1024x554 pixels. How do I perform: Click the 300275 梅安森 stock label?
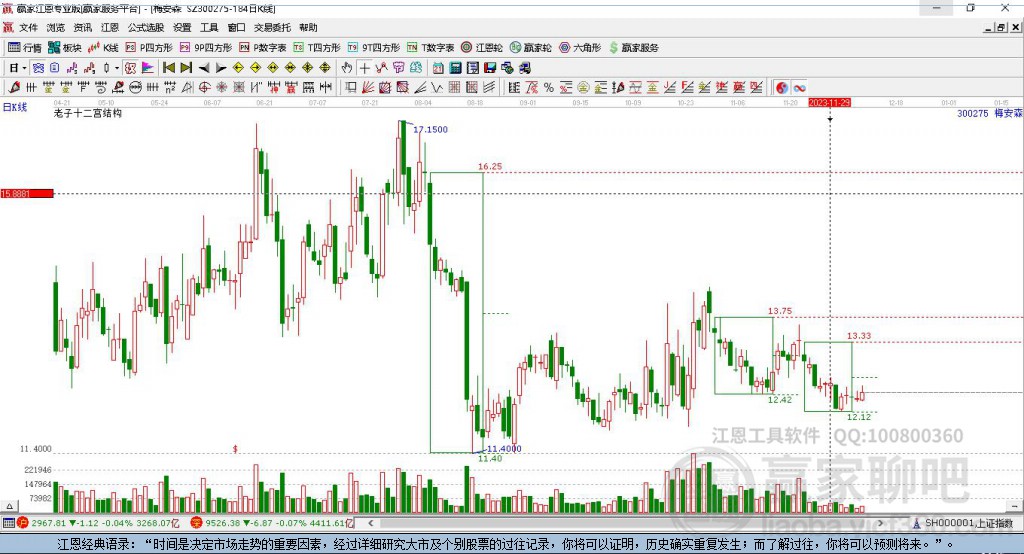coord(989,114)
